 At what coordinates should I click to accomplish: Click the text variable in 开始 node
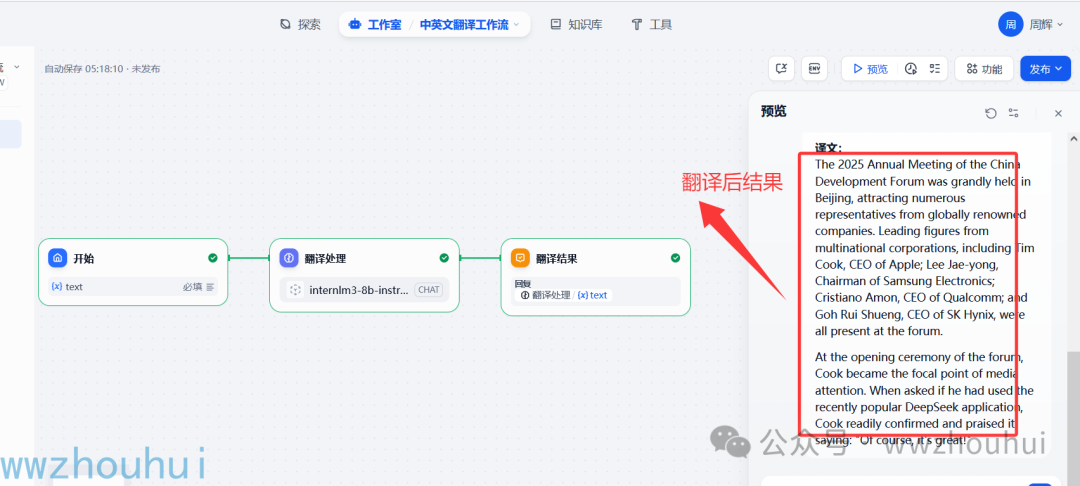[x=67, y=286]
